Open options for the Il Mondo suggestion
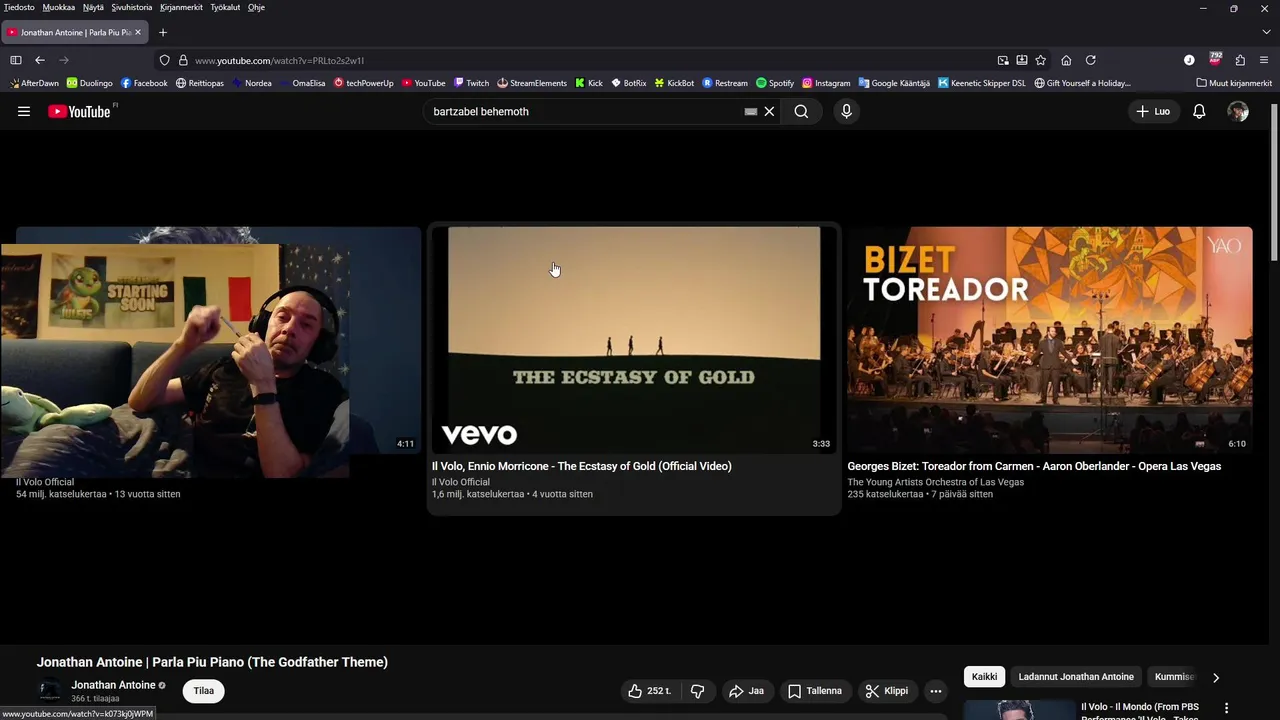 coord(1226,708)
